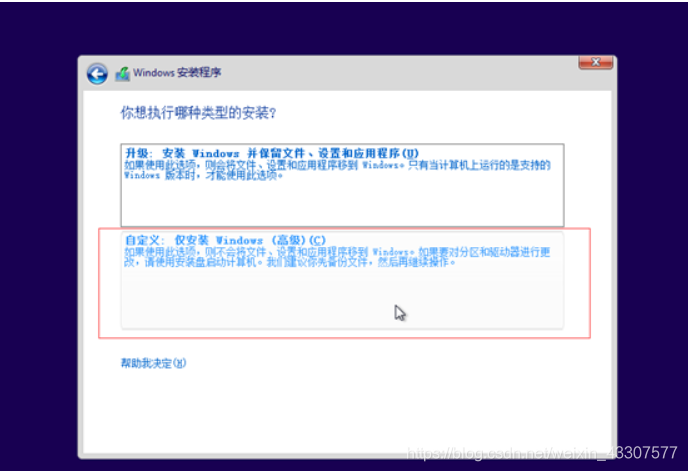
Task: Open the 帮助我决定(H) help link
Action: [153, 363]
